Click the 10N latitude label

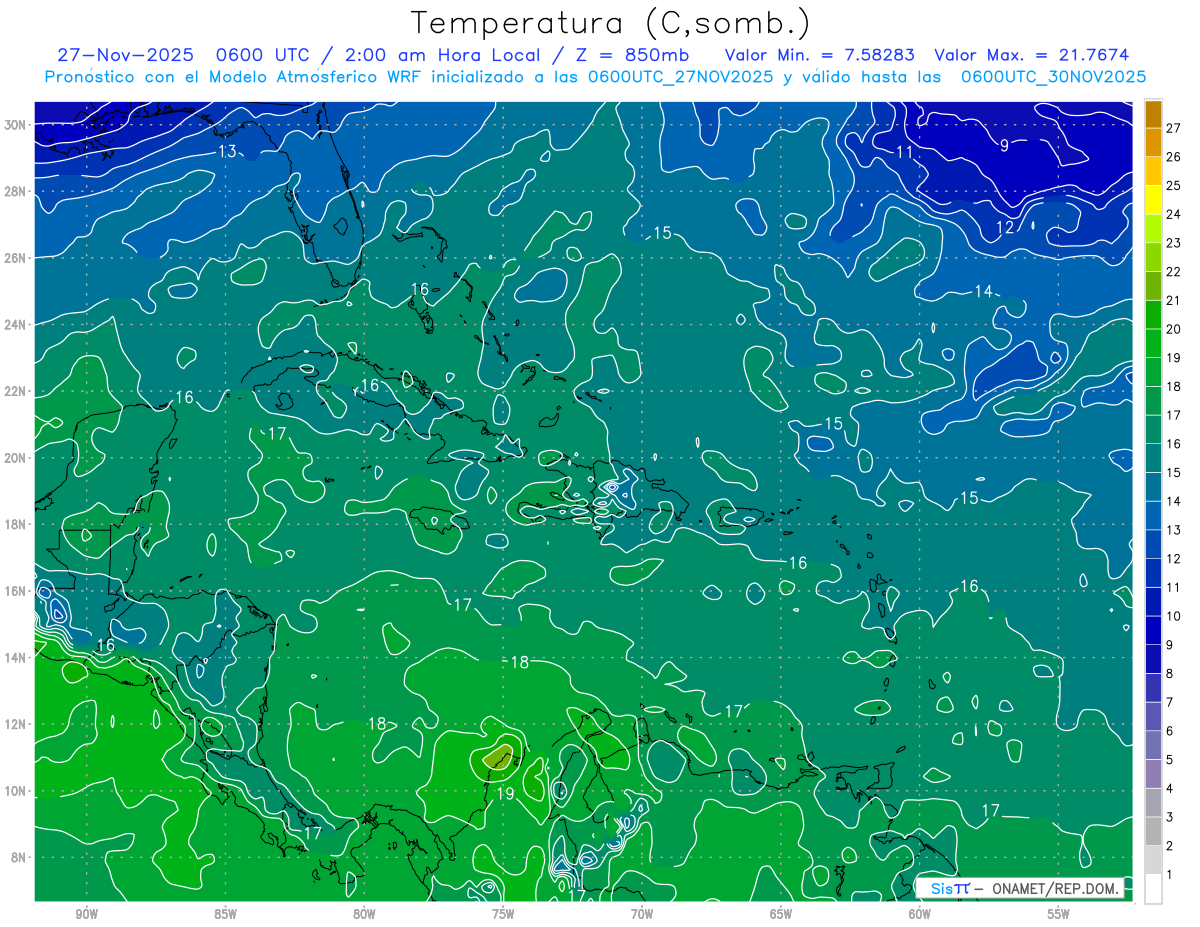click(16, 791)
